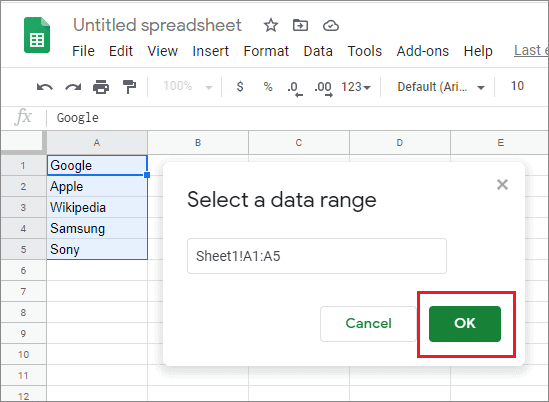This screenshot has width=549, height=402.
Task: Increase decimal places
Action: (x=323, y=88)
